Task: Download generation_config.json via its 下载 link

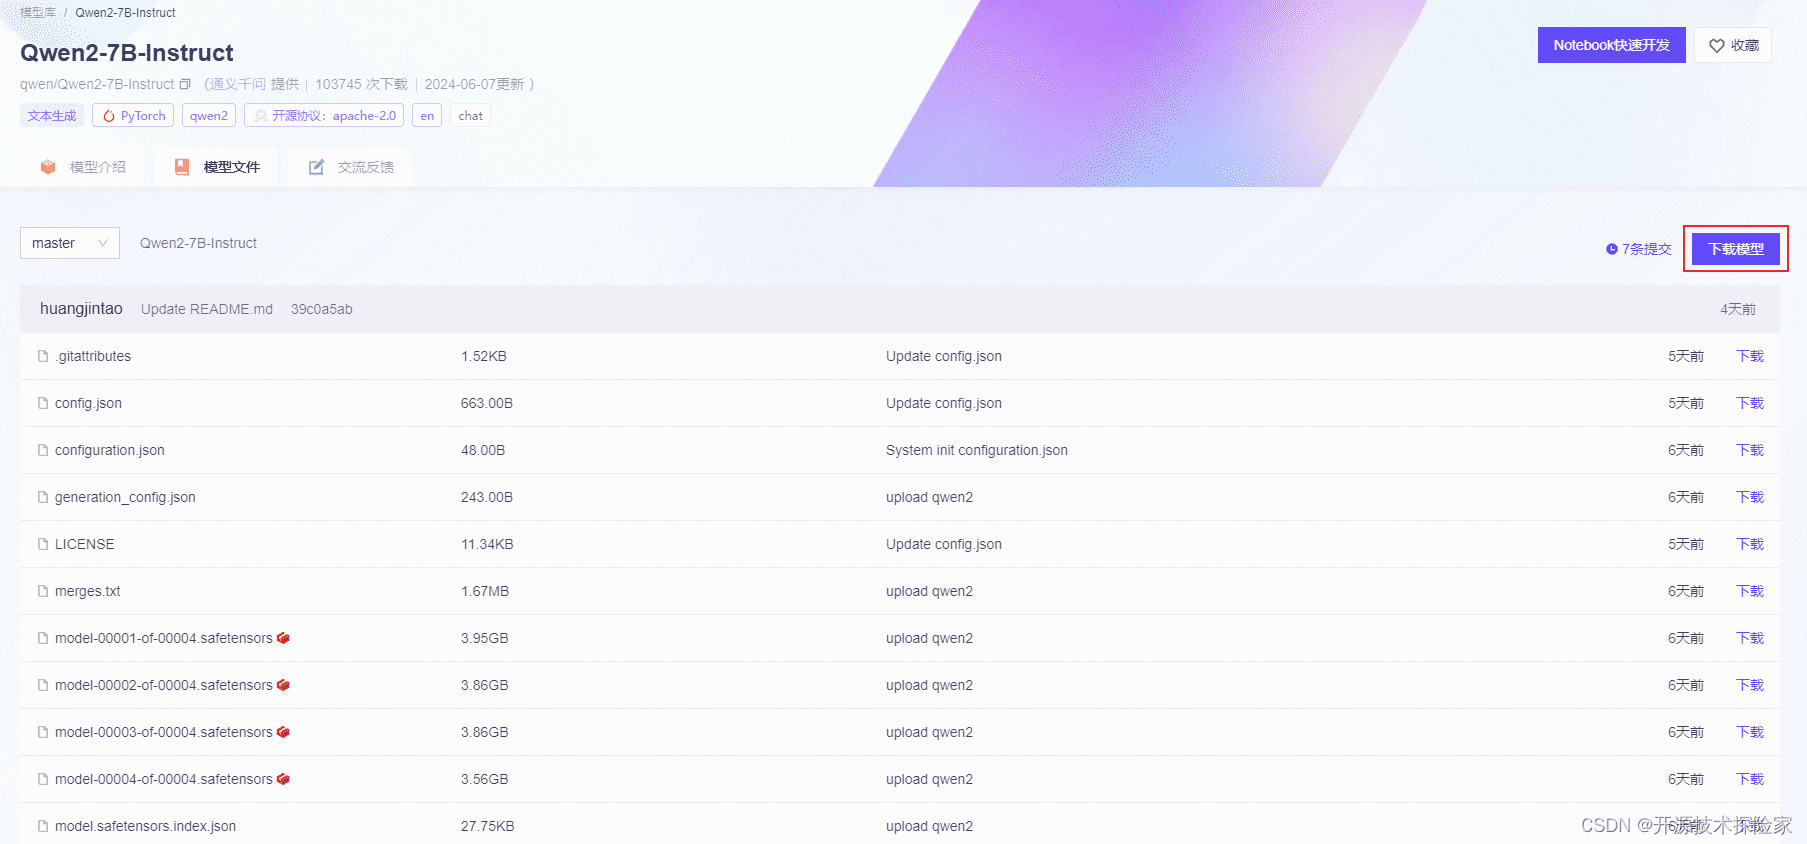Action: 1750,497
